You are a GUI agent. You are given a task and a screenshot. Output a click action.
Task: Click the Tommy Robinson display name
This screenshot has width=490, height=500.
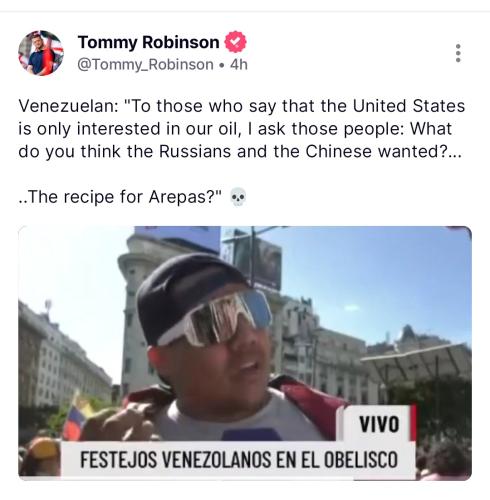point(148,42)
